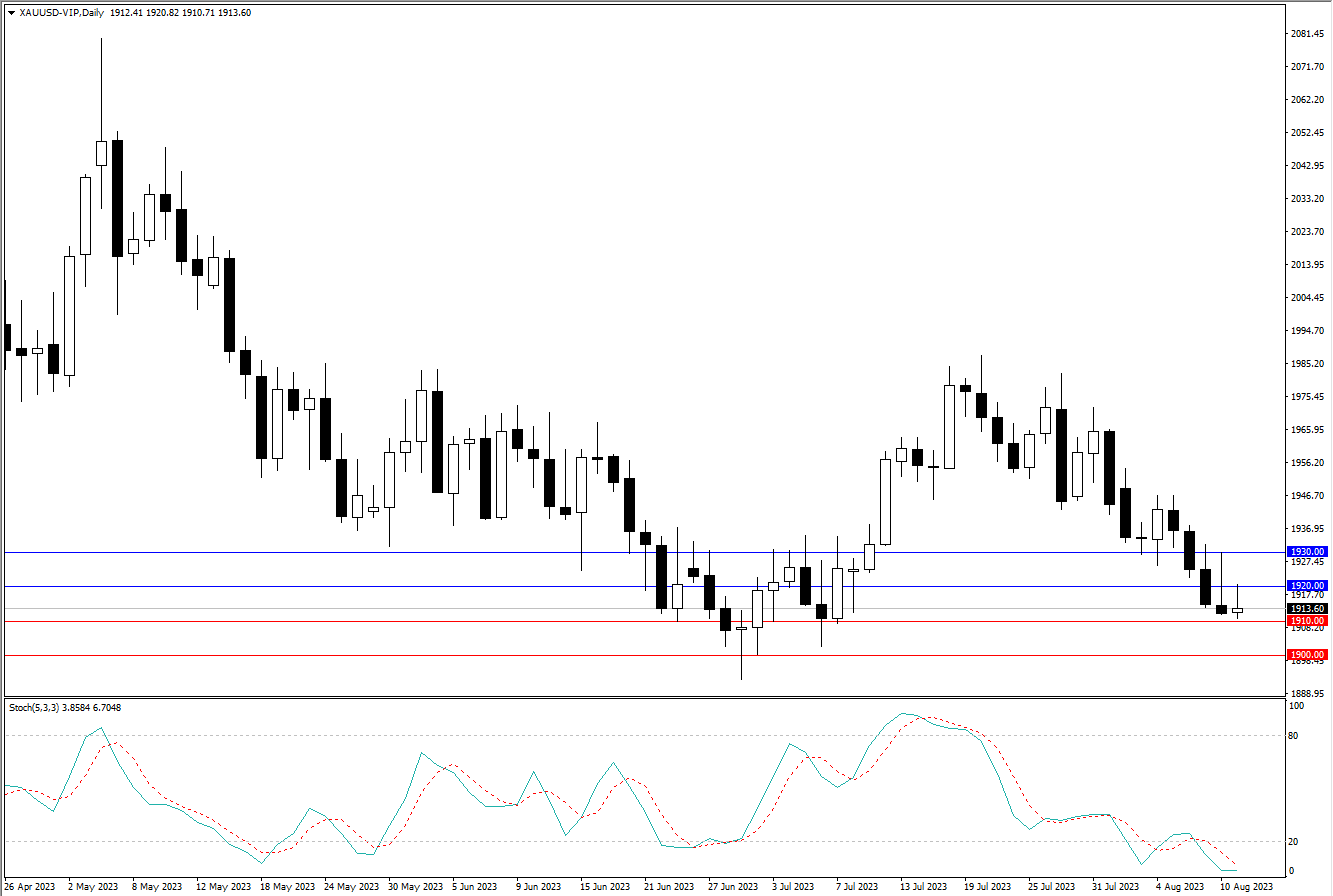Viewport: 1333px width, 896px height.
Task: Click the 26 Apr 2023 date label
Action: (27, 886)
